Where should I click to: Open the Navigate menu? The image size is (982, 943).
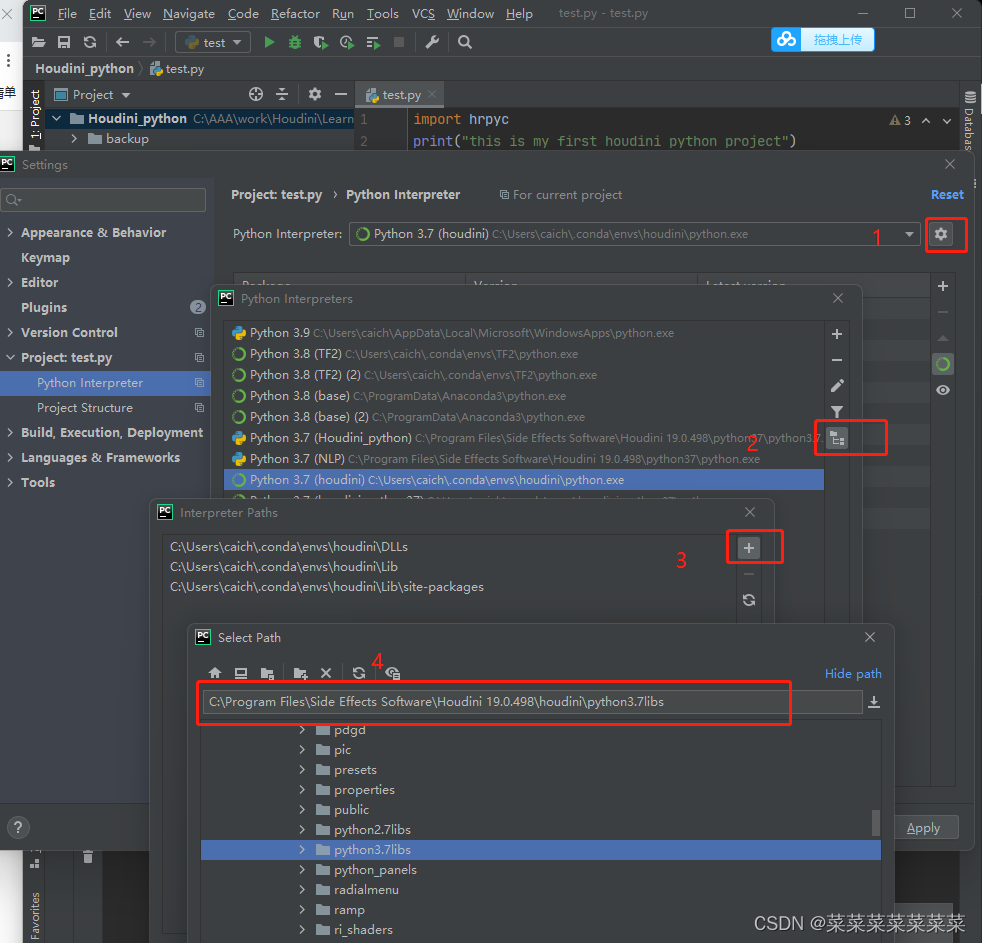189,13
